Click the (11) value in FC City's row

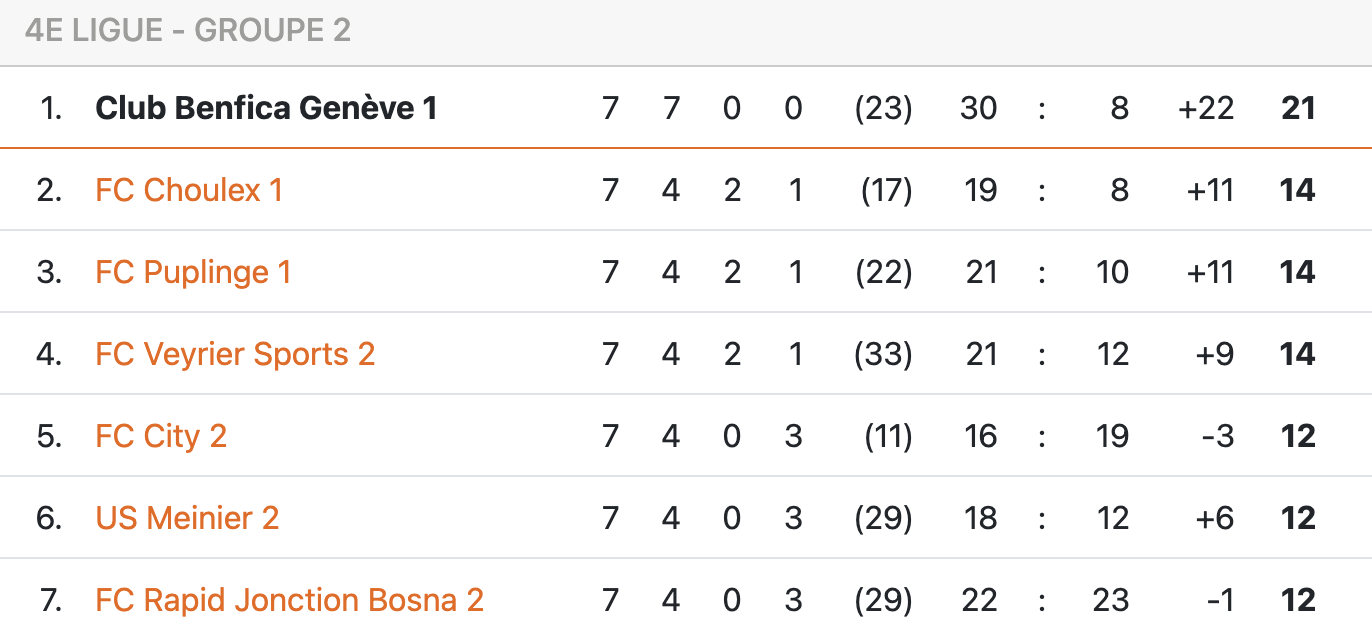click(886, 436)
